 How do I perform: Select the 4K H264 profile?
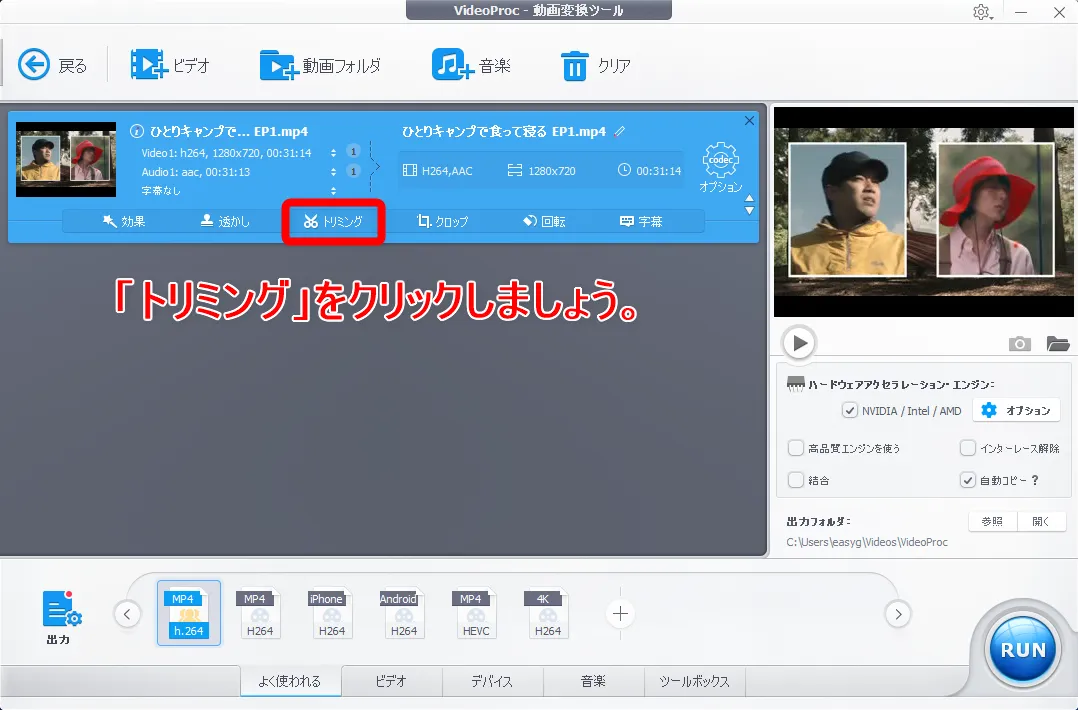(547, 613)
